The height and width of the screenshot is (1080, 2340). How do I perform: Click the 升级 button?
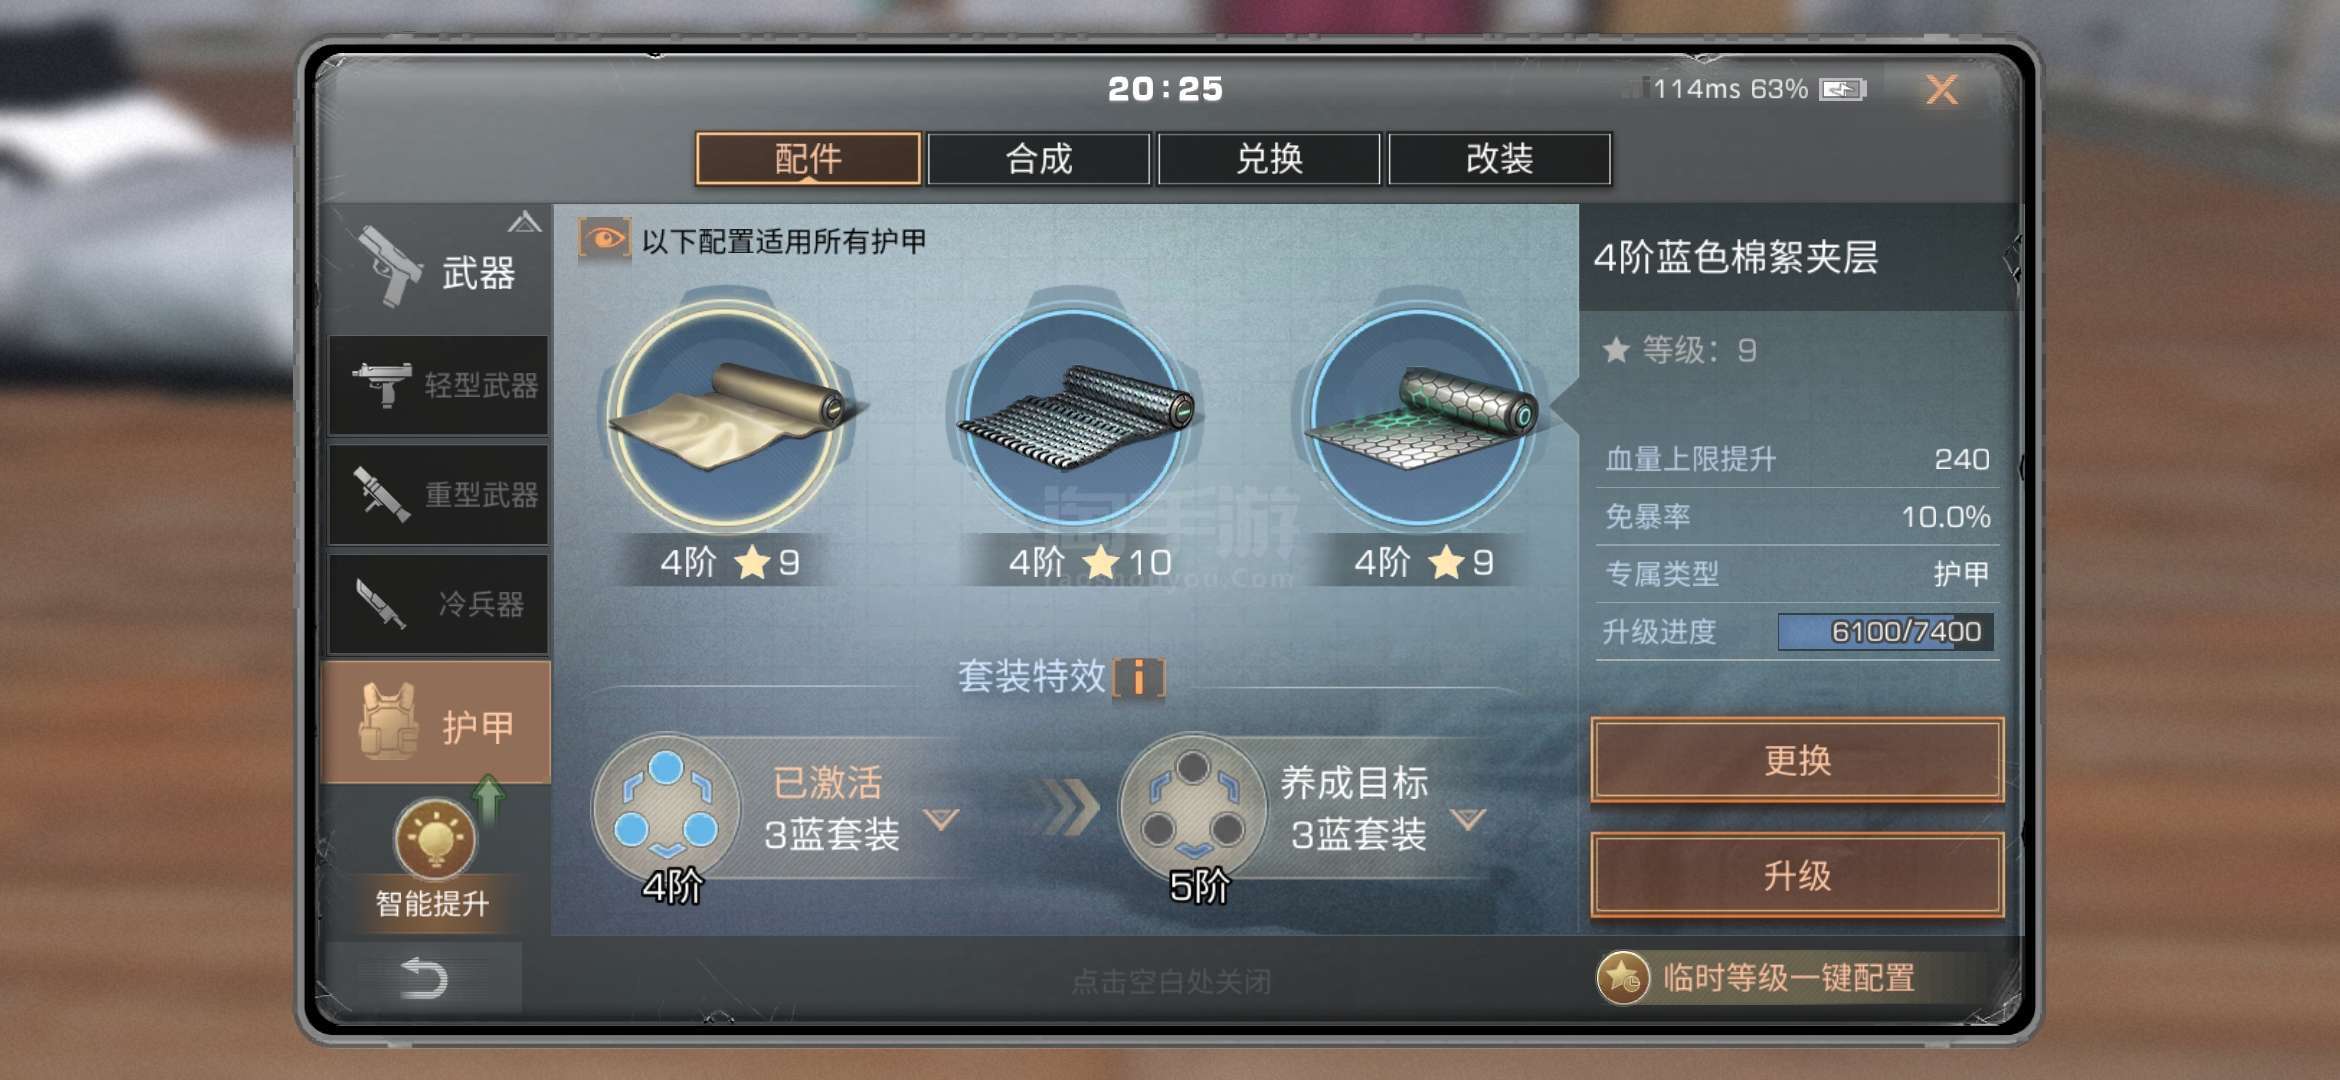(x=1797, y=876)
